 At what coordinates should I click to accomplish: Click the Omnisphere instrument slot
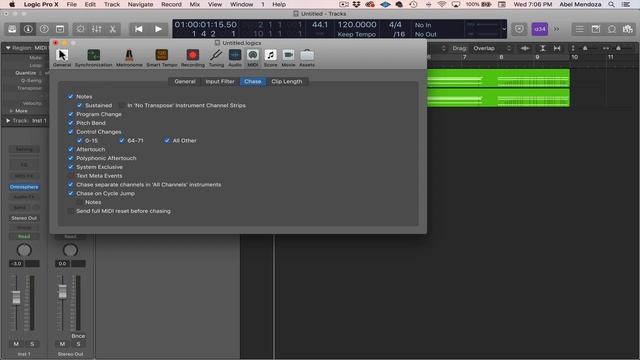(24, 187)
